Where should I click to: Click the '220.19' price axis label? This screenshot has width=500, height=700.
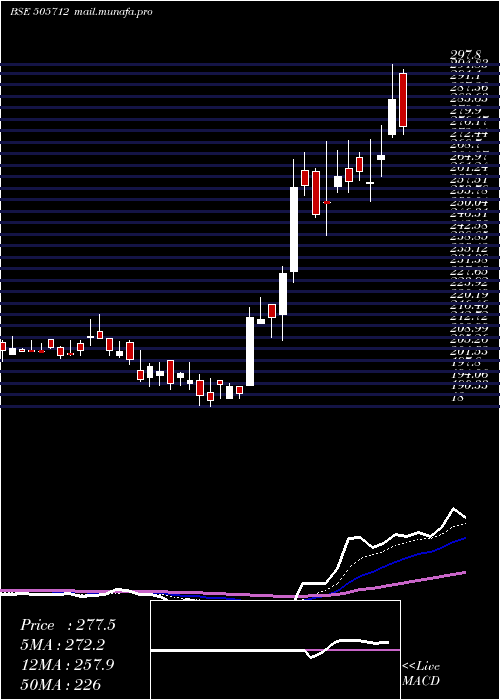tap(469, 295)
